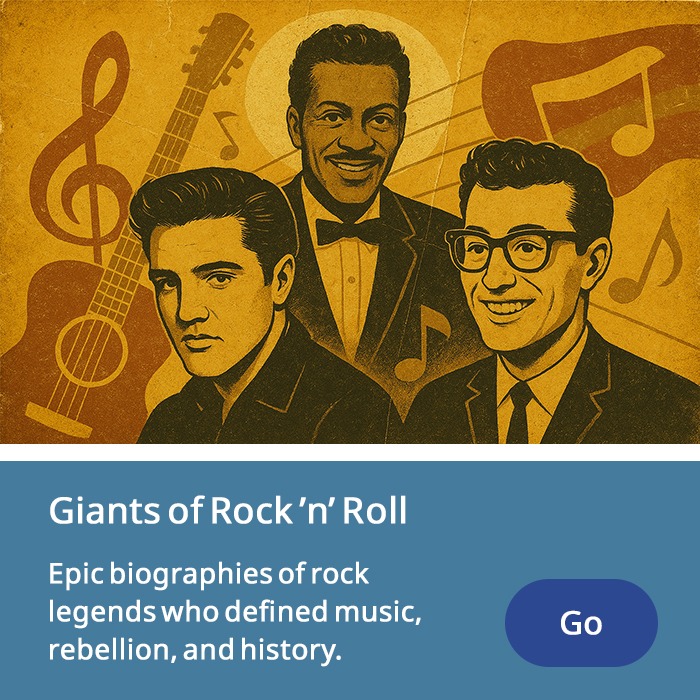Select the Epic biographies description text
This screenshot has height=700, width=700.
[235, 612]
